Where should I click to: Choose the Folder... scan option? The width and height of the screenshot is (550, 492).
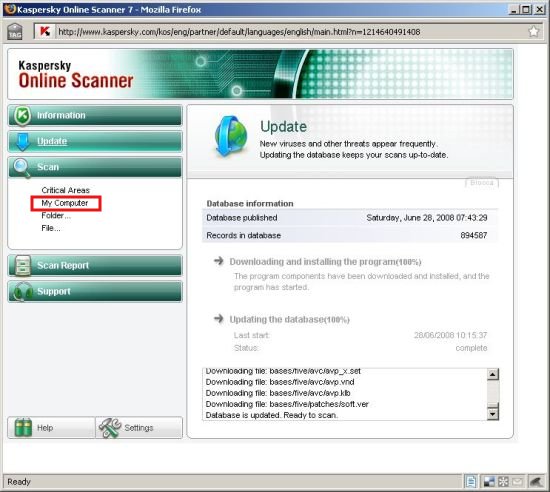56,216
